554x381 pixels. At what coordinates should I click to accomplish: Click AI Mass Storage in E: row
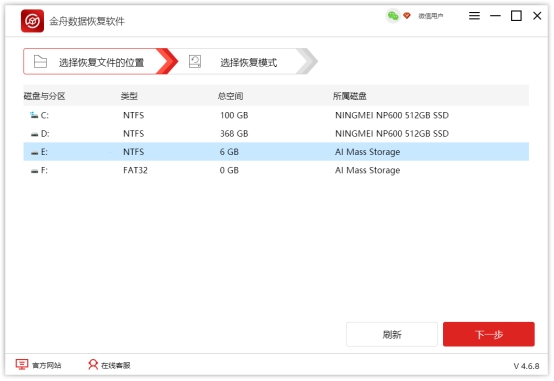367,152
